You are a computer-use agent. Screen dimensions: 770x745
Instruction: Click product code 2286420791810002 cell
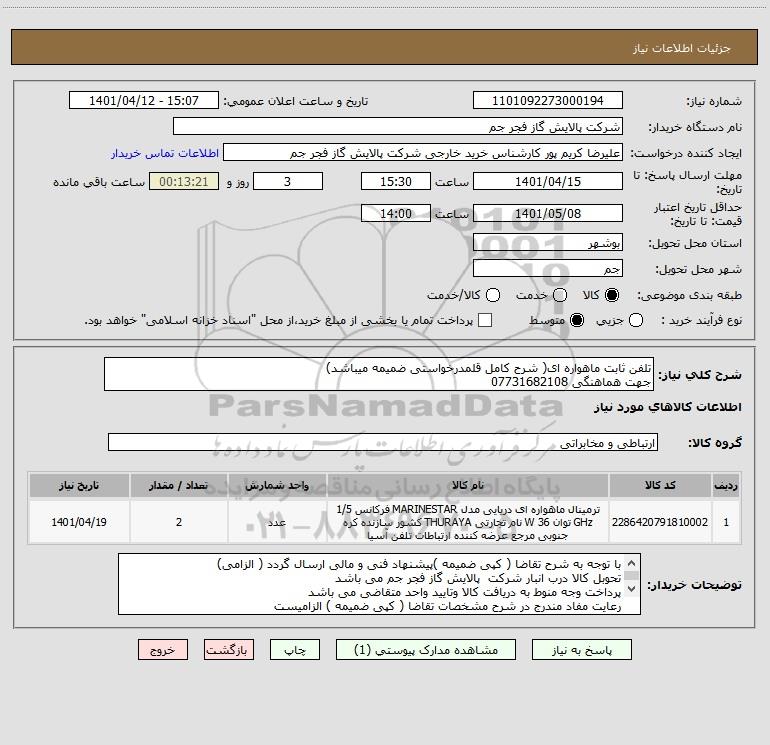point(660,522)
